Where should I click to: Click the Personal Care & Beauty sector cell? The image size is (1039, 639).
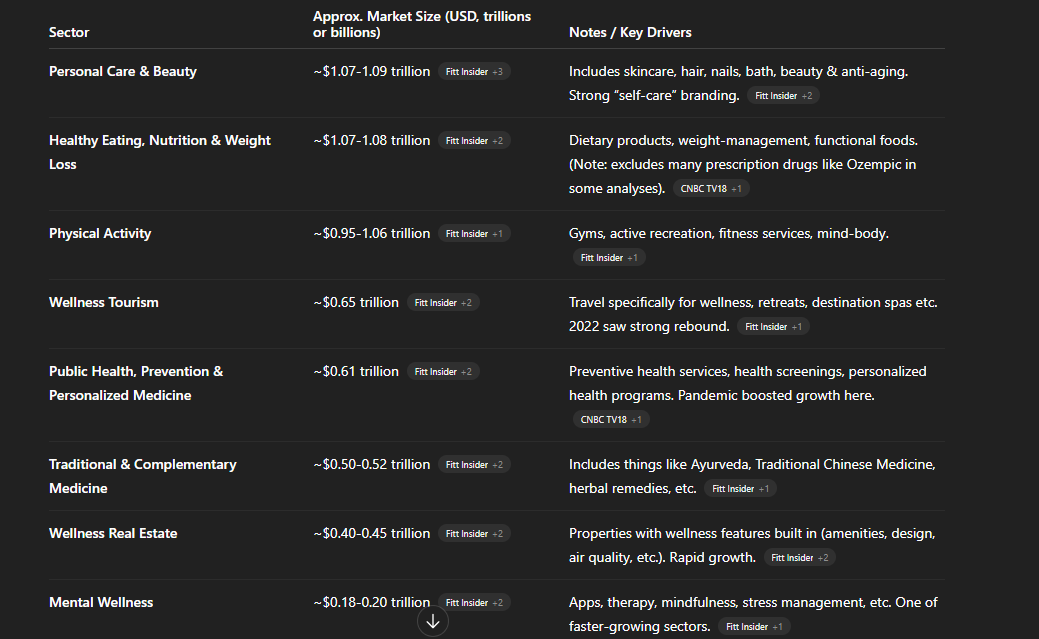click(123, 71)
